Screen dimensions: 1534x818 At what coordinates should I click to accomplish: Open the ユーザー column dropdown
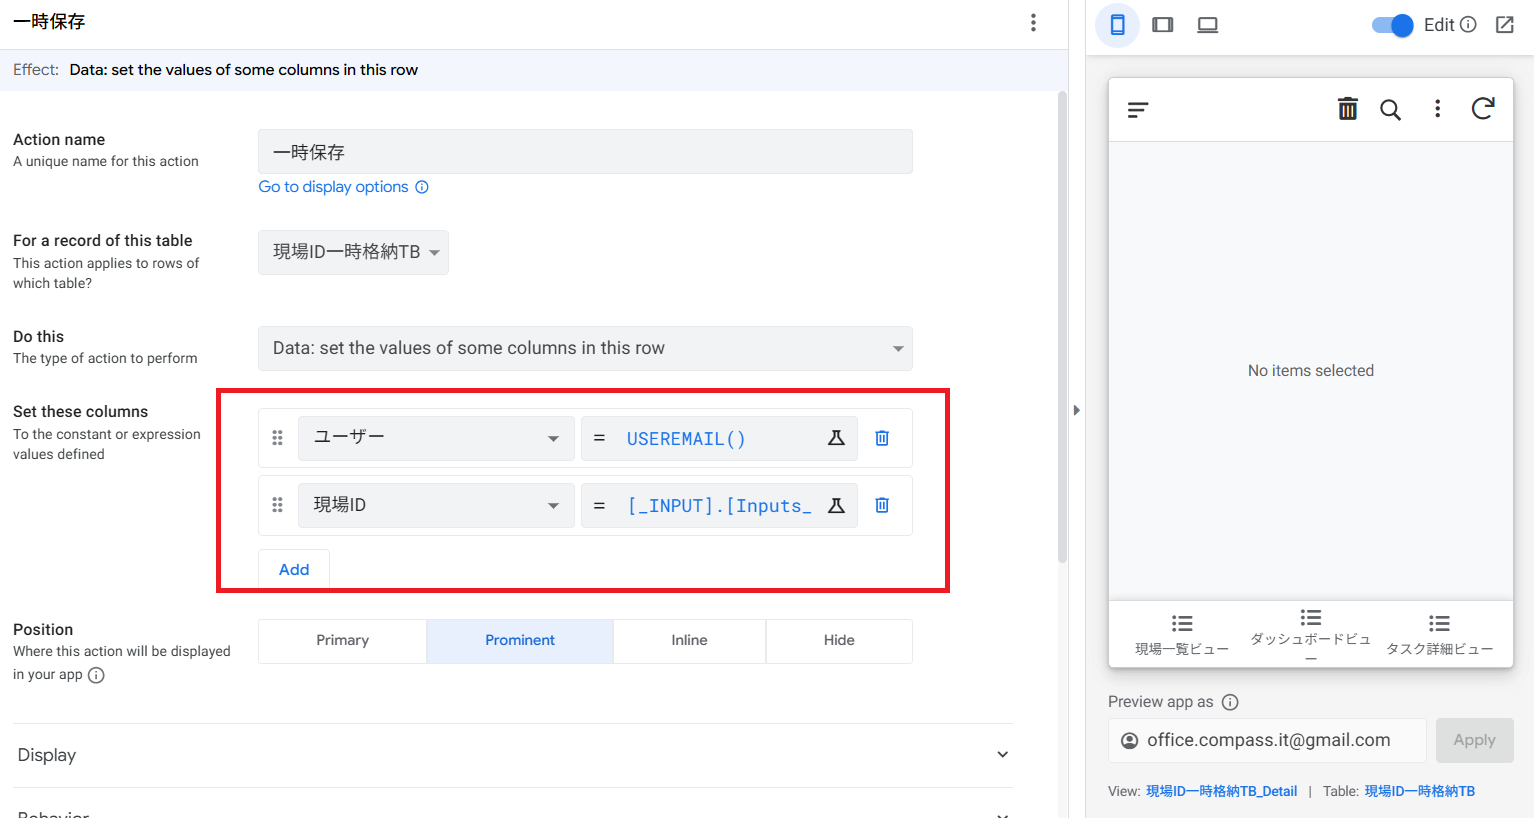coord(436,438)
